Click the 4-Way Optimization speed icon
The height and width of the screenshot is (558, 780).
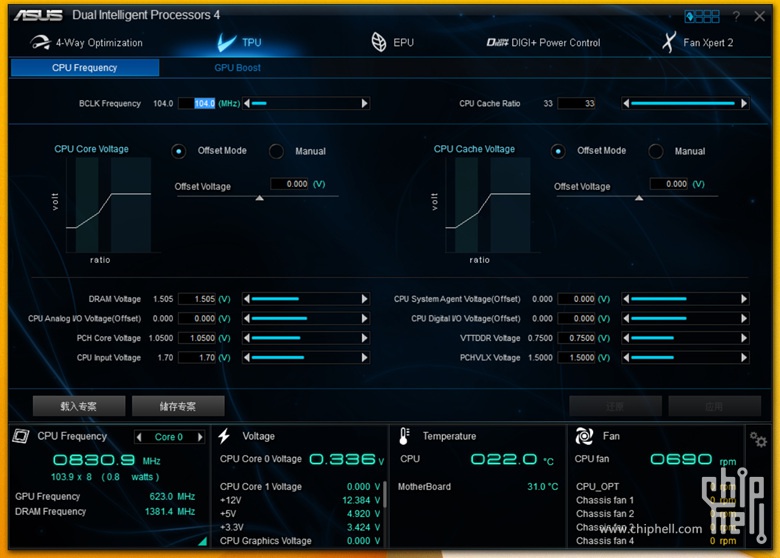click(x=40, y=43)
